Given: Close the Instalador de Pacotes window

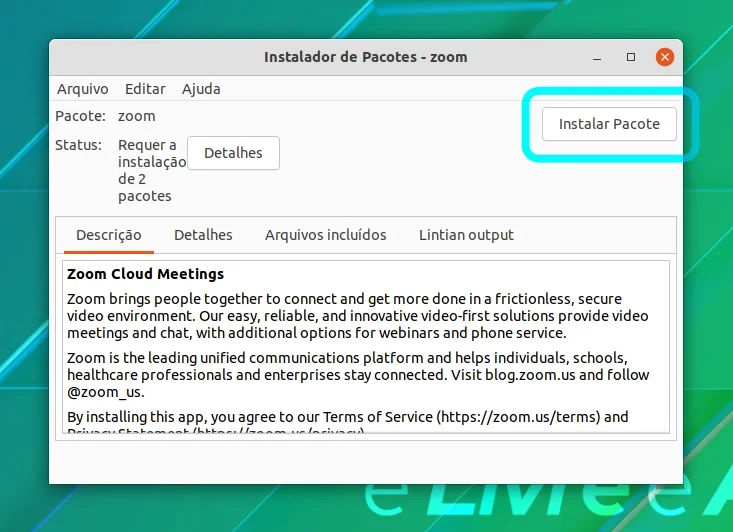Looking at the screenshot, I should coord(665,57).
